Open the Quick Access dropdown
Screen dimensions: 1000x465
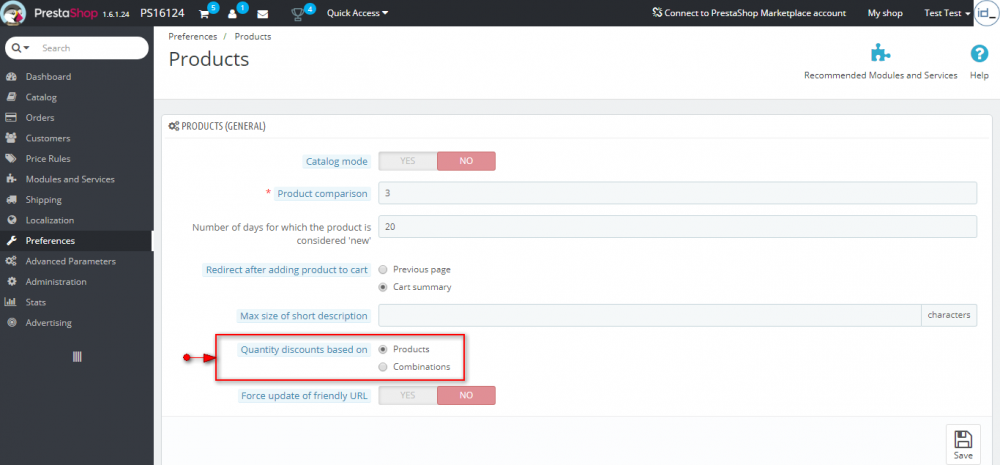(x=357, y=13)
